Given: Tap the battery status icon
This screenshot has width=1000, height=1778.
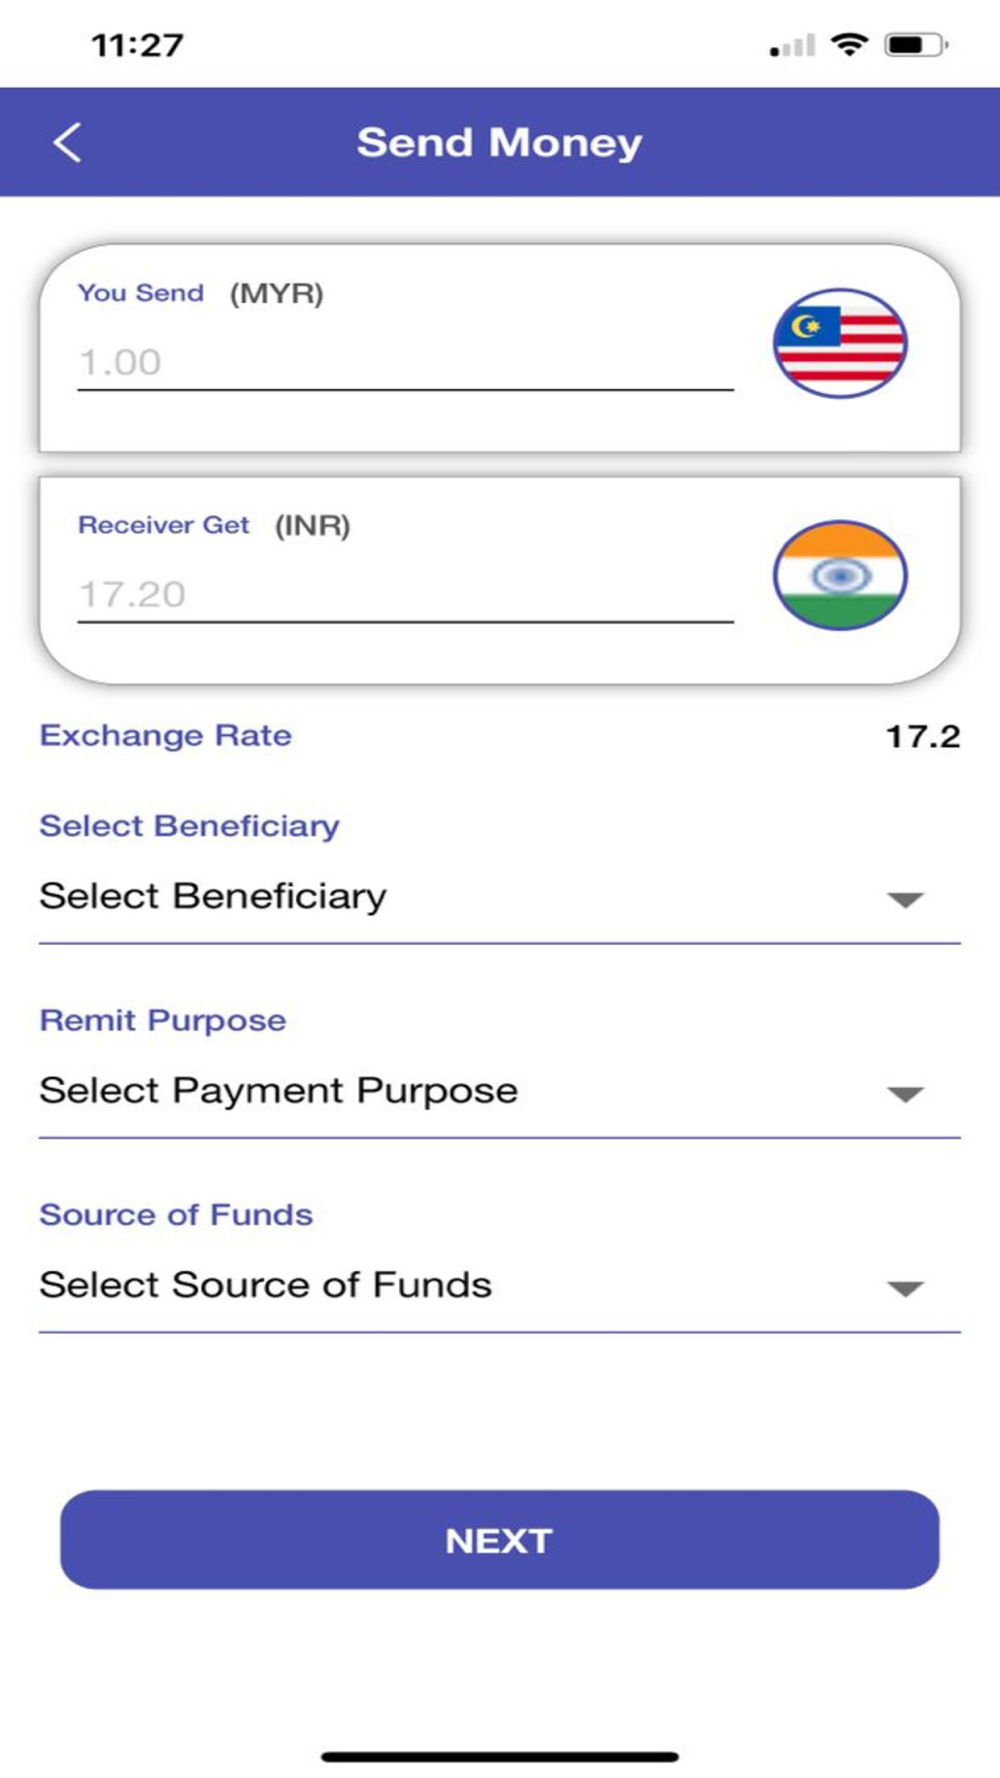Looking at the screenshot, I should tap(915, 45).
